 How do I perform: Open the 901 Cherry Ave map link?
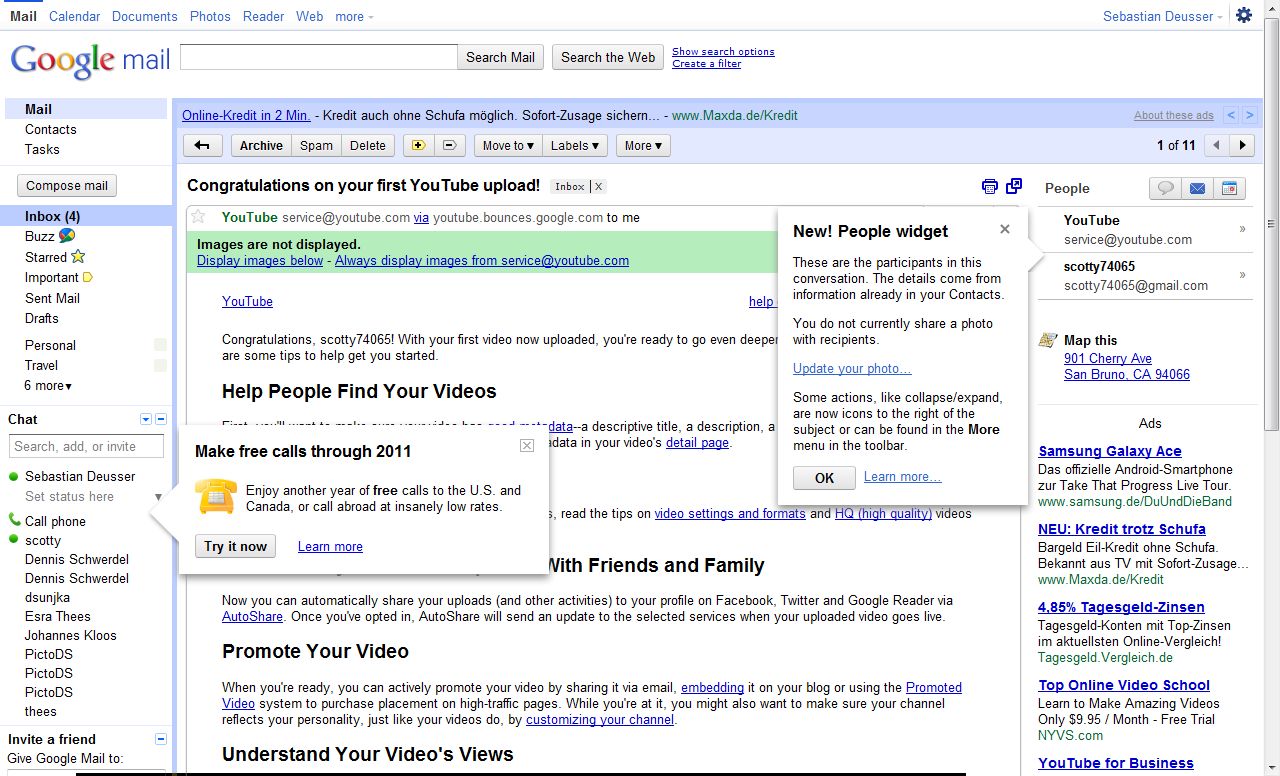coord(1108,358)
